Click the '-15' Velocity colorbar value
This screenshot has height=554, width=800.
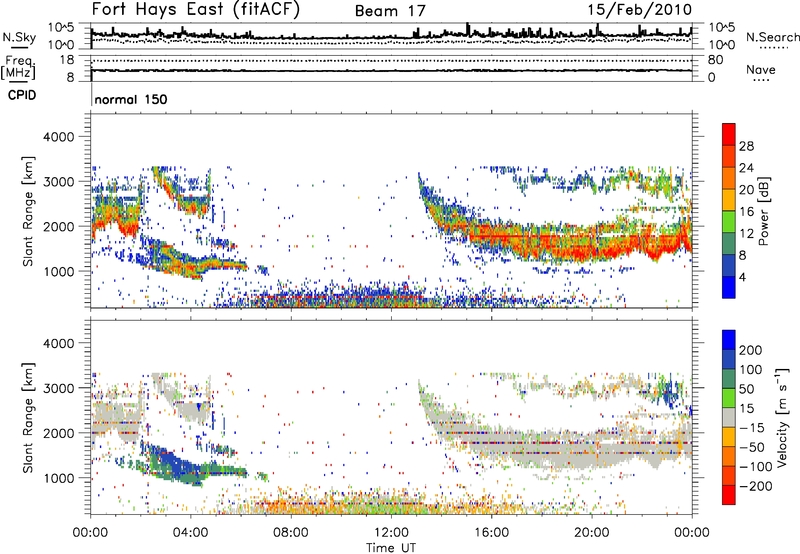tap(752, 427)
